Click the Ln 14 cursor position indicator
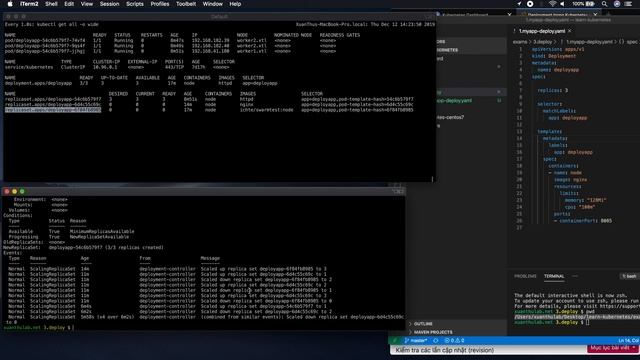Viewport: 640px width, 360px height. 629,340
